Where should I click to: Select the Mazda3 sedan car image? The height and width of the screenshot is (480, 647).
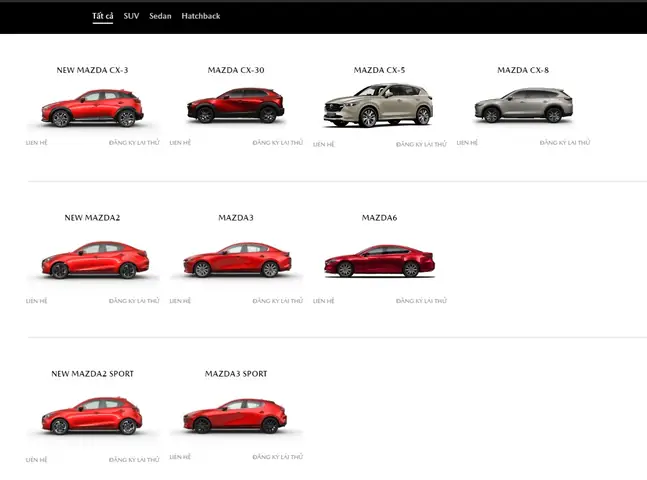[236, 260]
